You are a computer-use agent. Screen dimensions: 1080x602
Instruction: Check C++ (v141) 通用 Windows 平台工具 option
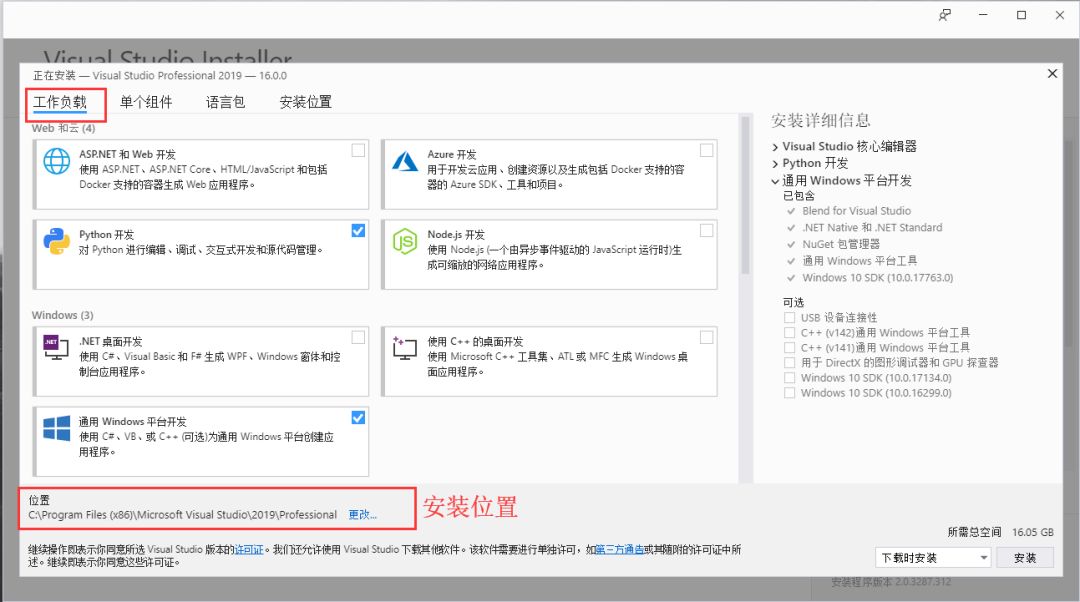click(x=789, y=348)
